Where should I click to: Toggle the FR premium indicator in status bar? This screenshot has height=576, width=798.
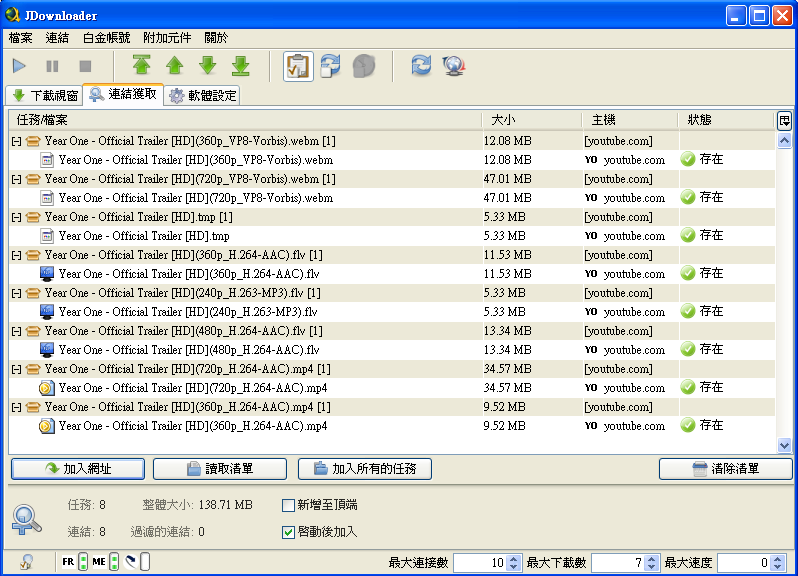click(x=83, y=562)
